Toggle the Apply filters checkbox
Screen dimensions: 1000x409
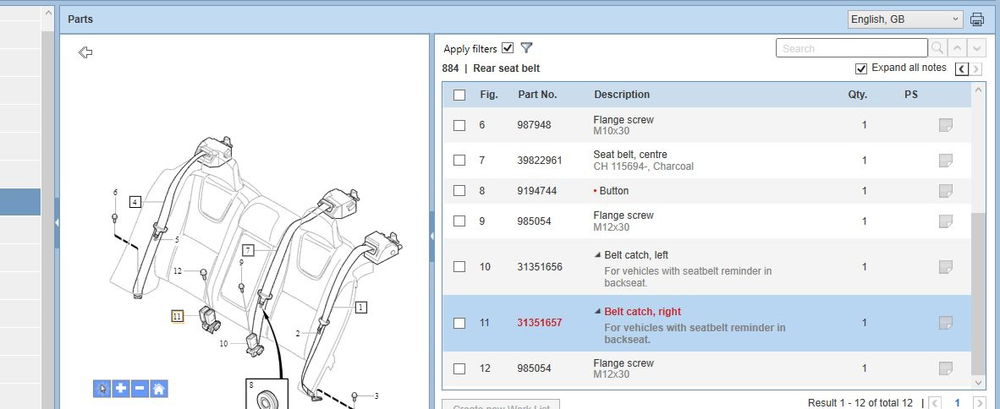508,48
